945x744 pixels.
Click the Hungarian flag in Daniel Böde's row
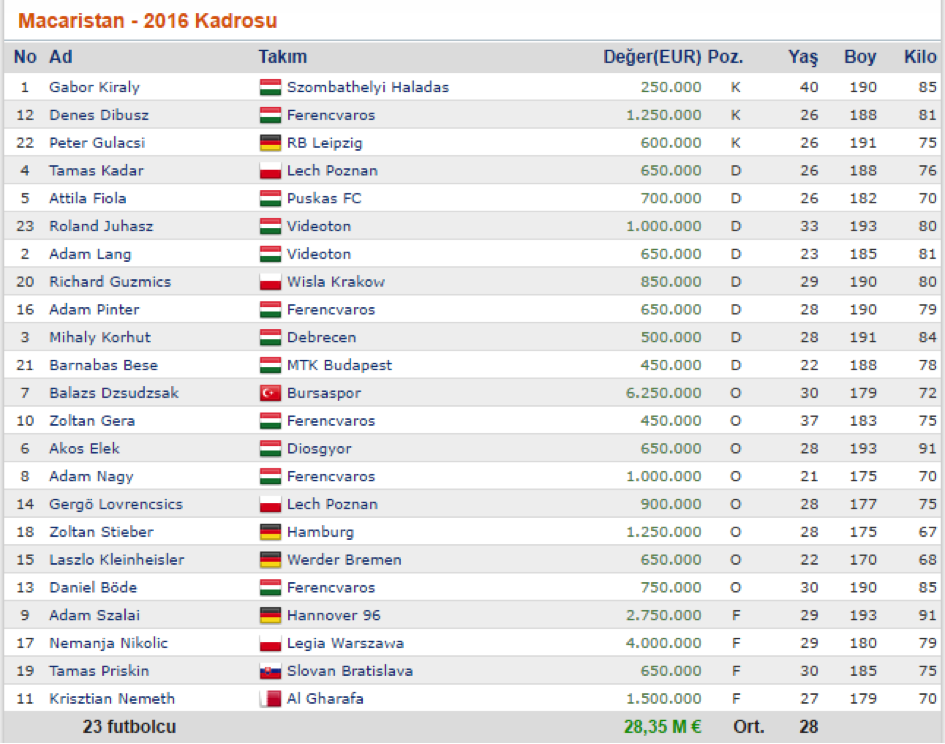[x=270, y=587]
